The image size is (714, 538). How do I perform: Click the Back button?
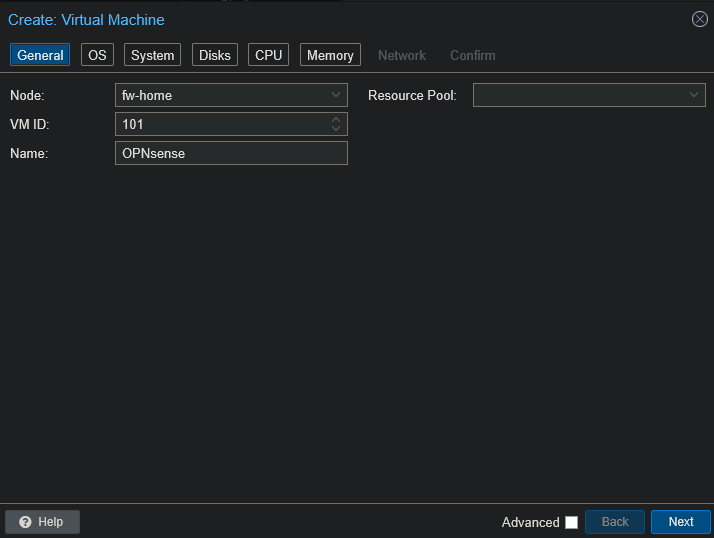[x=615, y=522]
